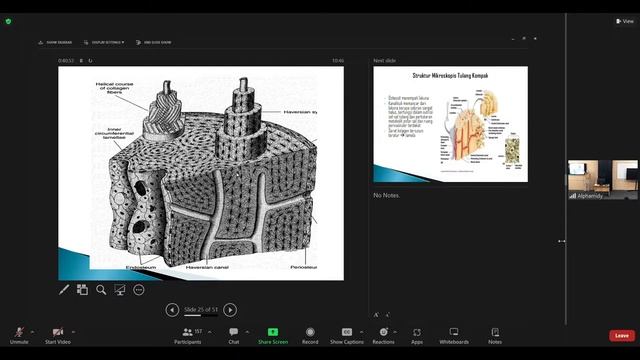Expand the captions options arrow

click(362, 332)
